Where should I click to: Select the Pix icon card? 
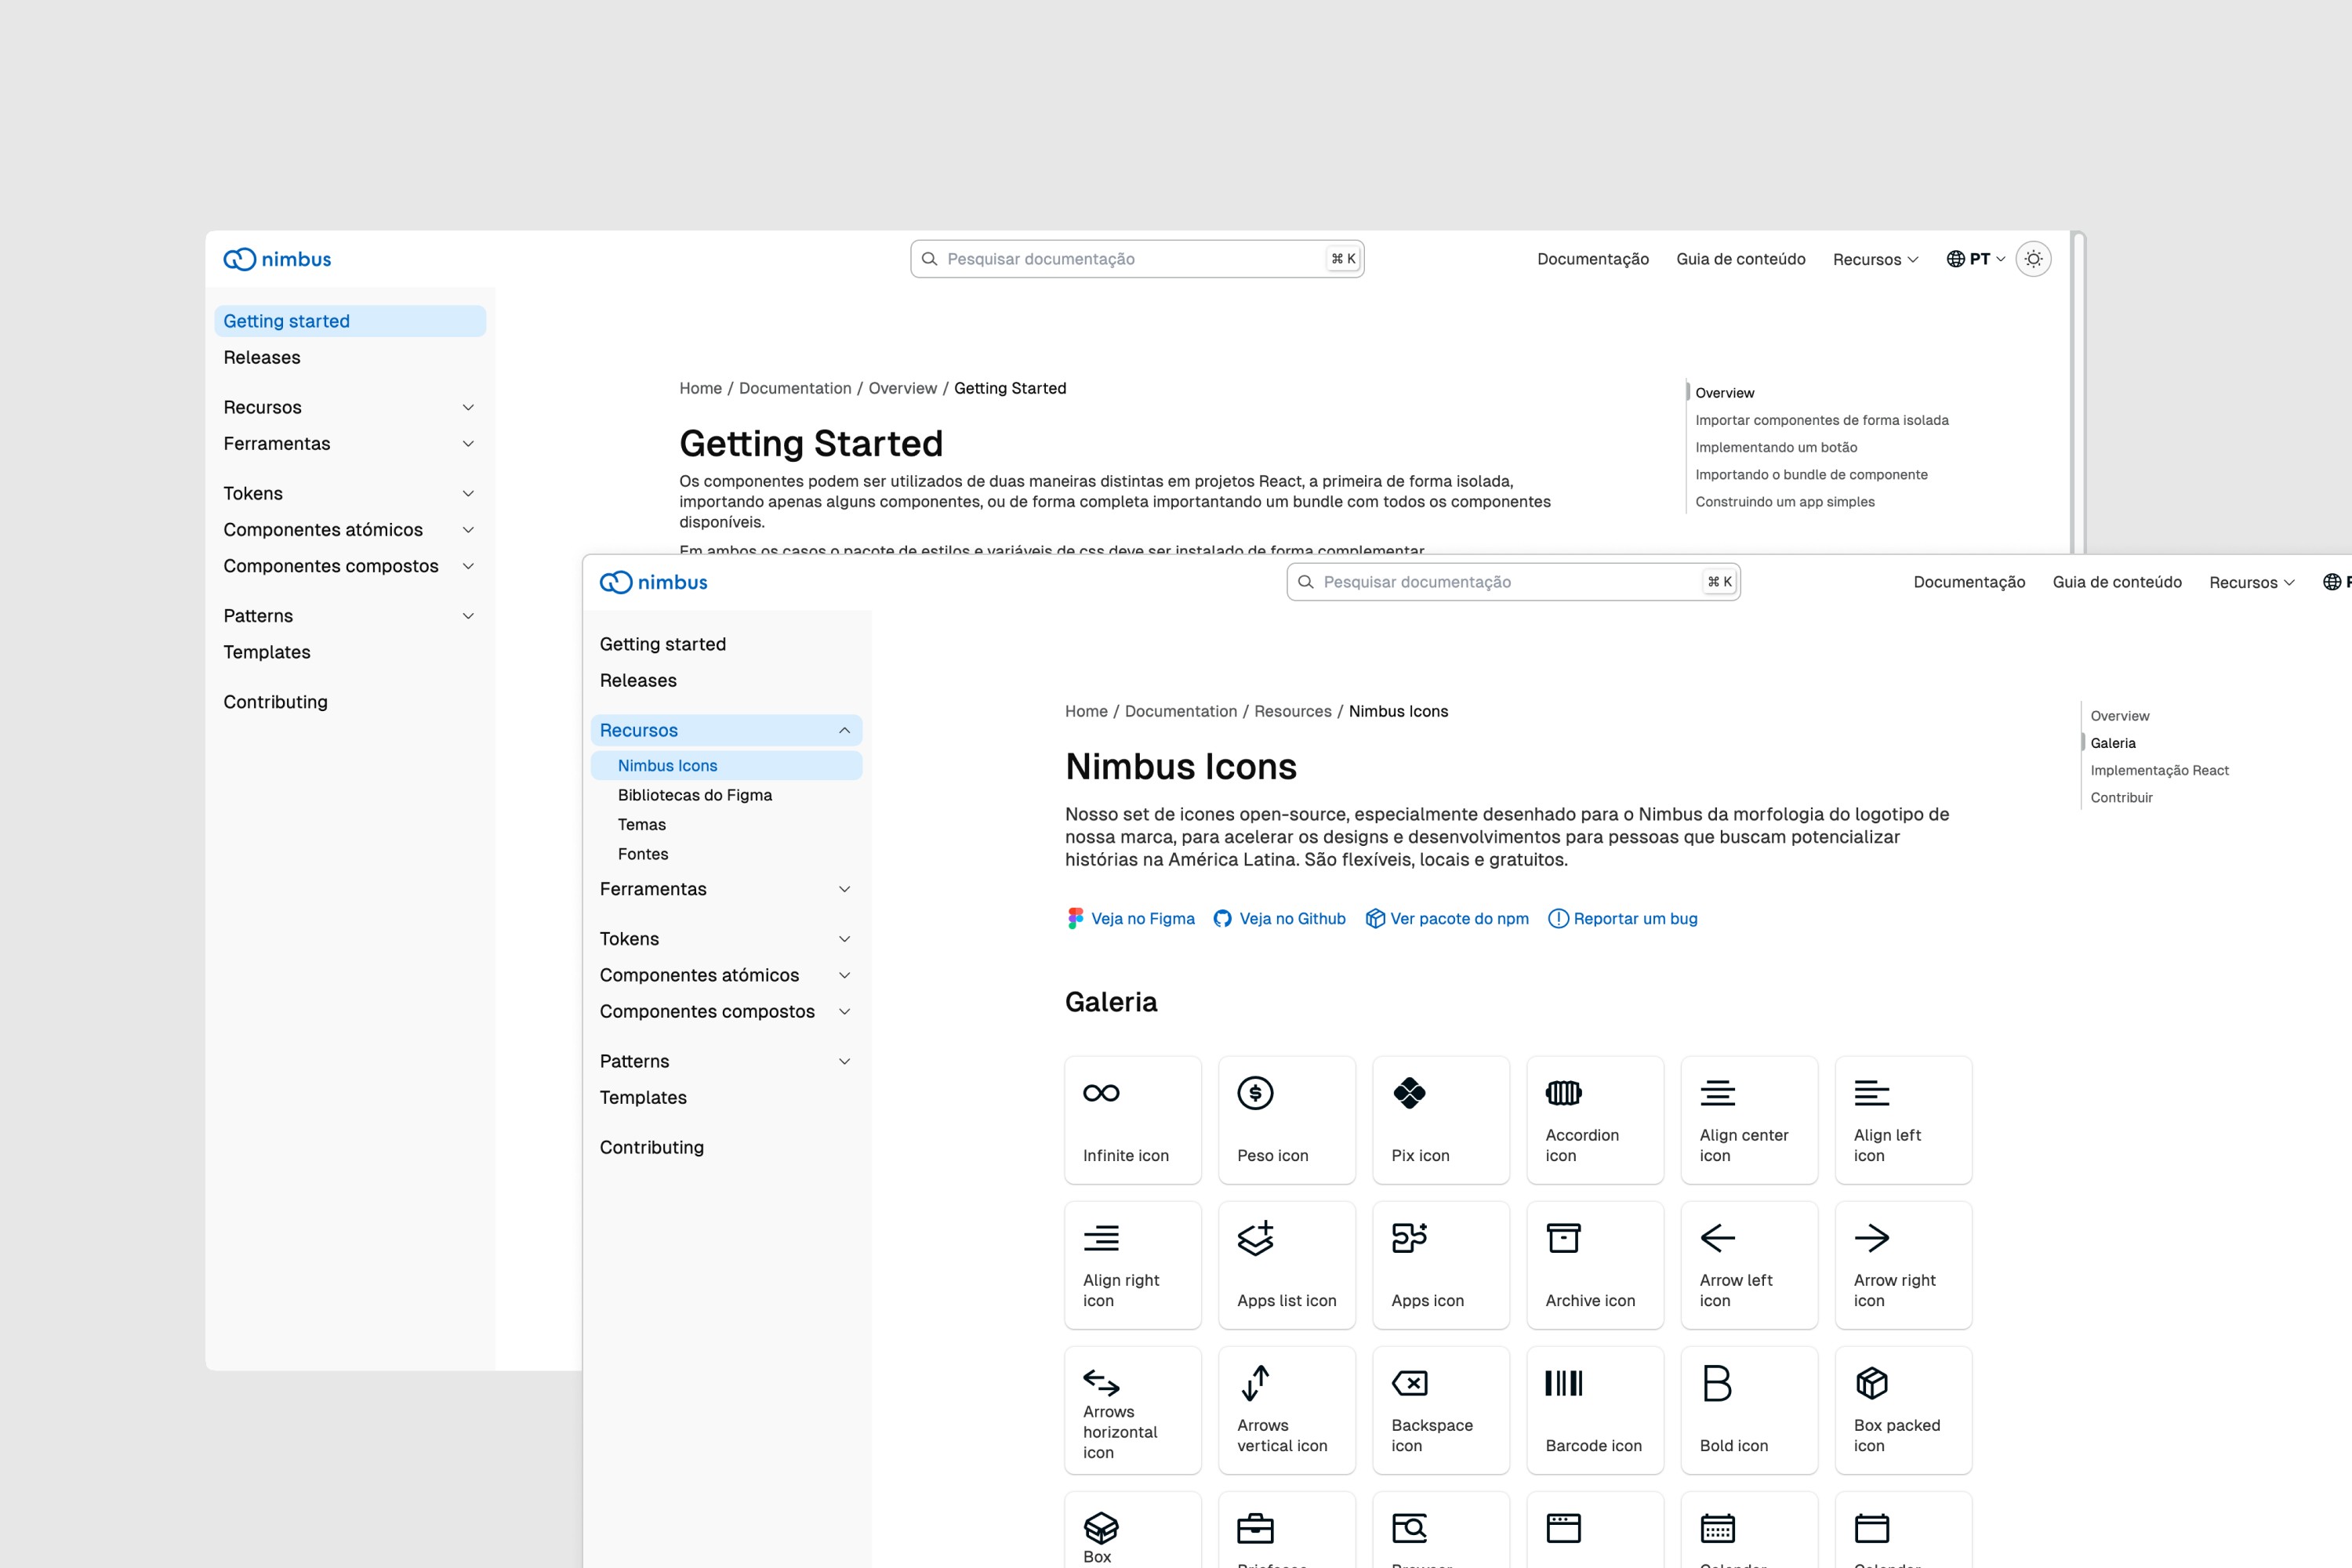(1441, 1120)
